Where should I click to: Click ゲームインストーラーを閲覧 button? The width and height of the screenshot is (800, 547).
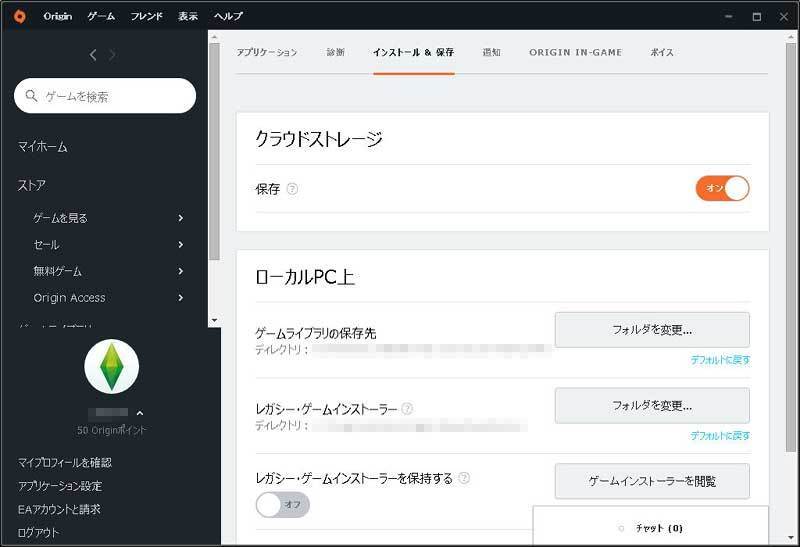coord(652,481)
